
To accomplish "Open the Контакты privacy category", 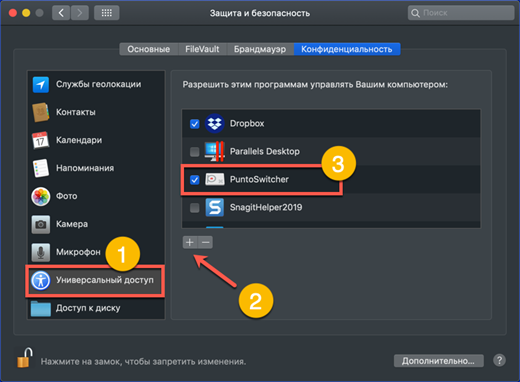I will click(x=96, y=112).
